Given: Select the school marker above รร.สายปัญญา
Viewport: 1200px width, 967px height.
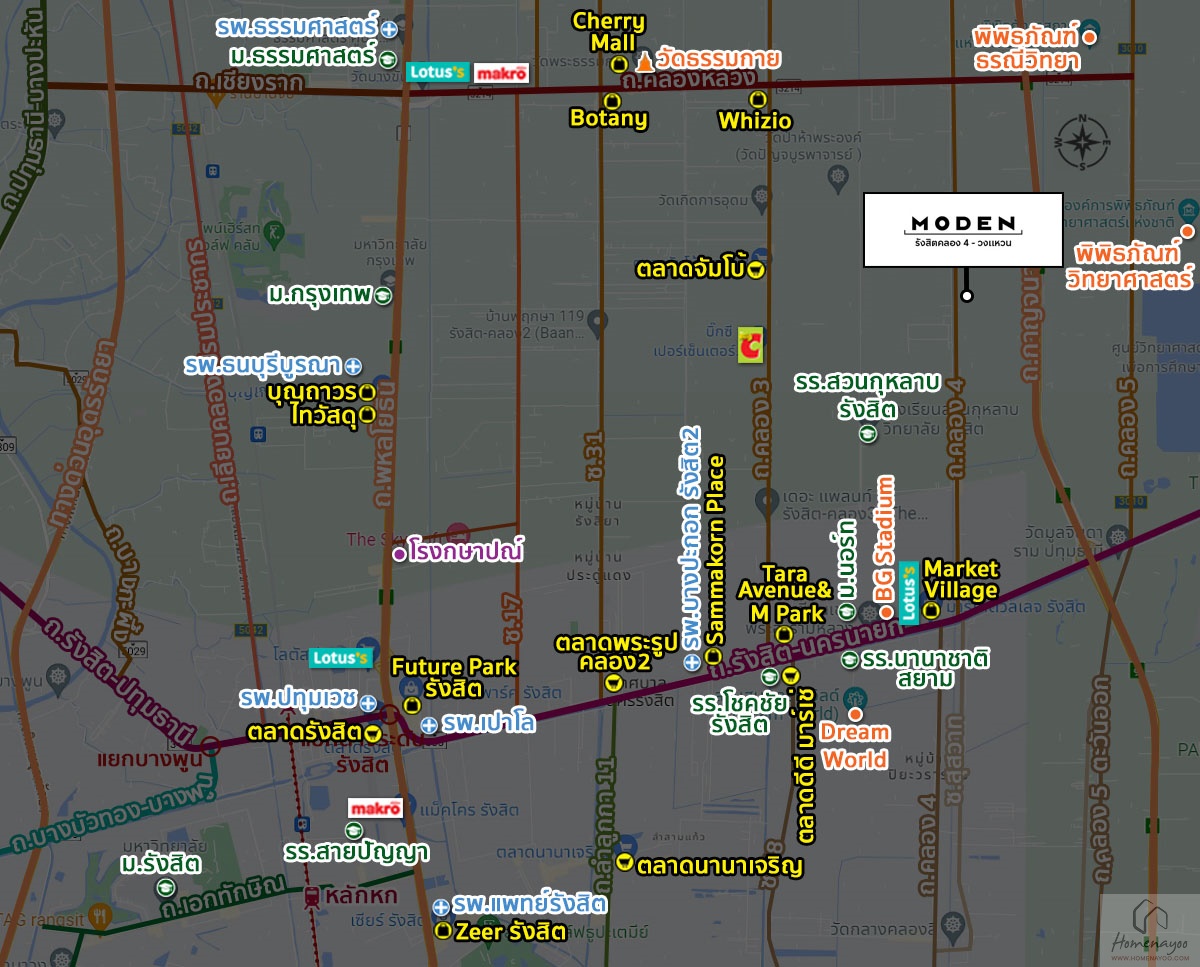Looking at the screenshot, I should tap(352, 830).
